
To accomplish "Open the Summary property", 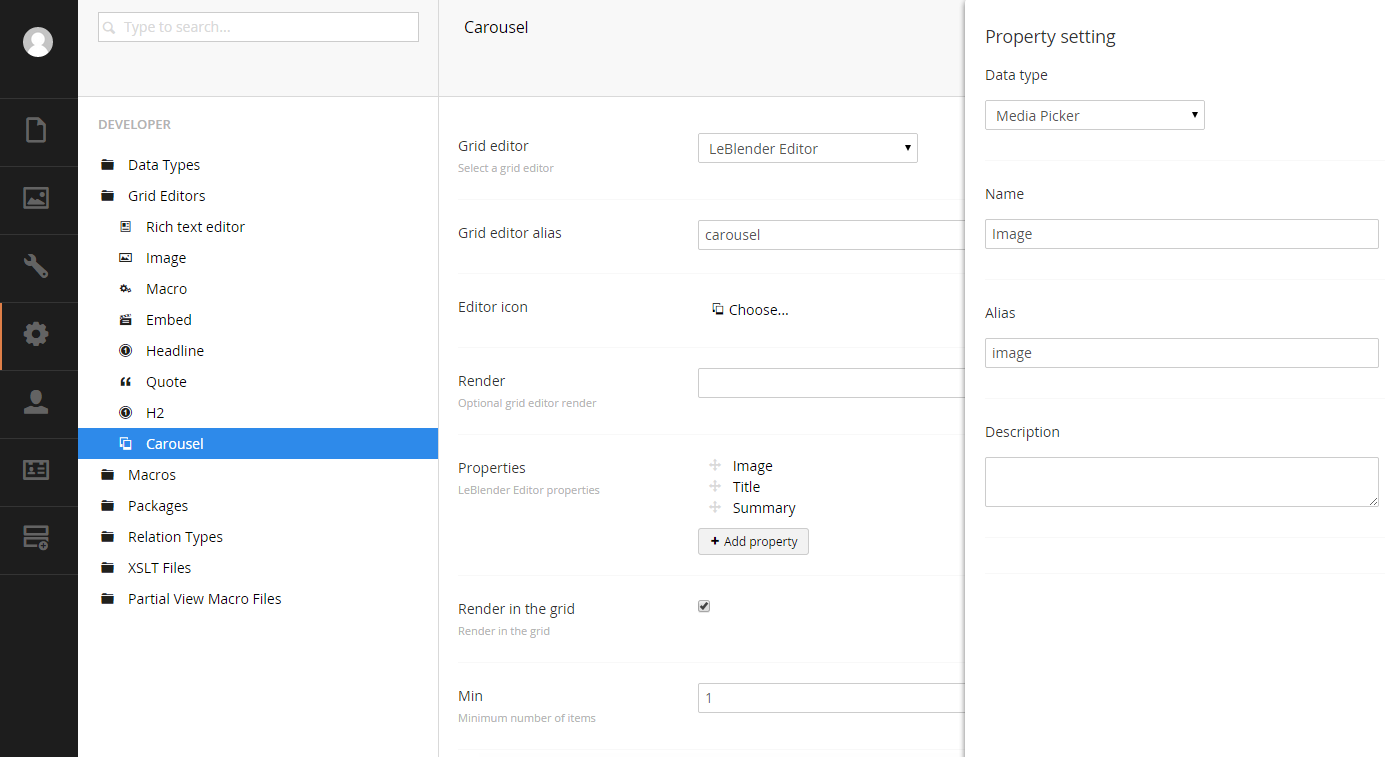I will pyautogui.click(x=764, y=508).
